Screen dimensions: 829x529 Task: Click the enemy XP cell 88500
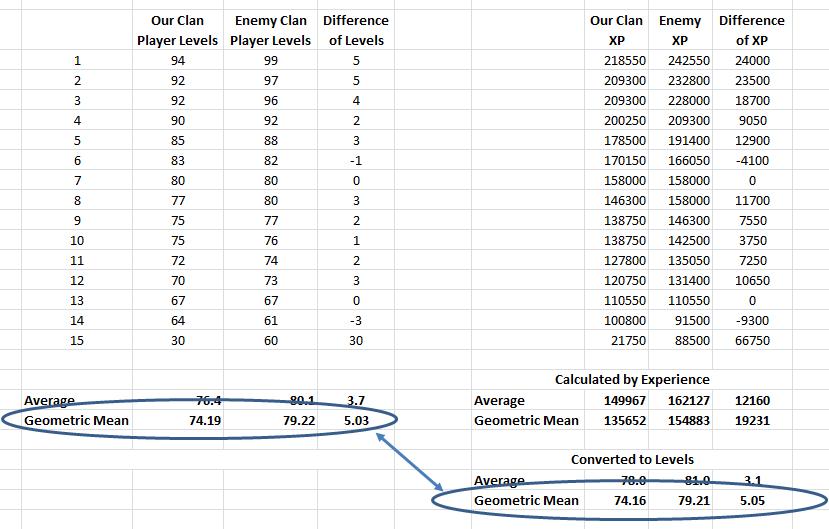(688, 341)
